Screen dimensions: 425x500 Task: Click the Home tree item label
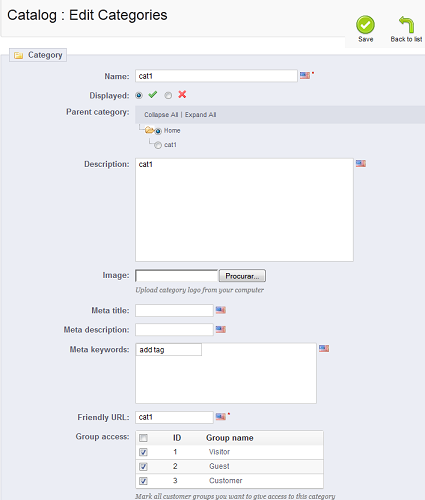172,131
